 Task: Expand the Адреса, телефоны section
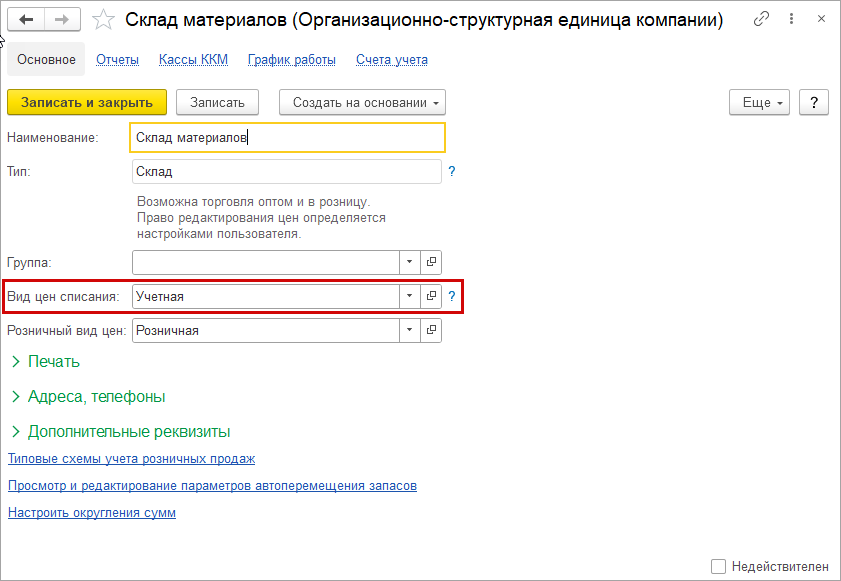88,396
